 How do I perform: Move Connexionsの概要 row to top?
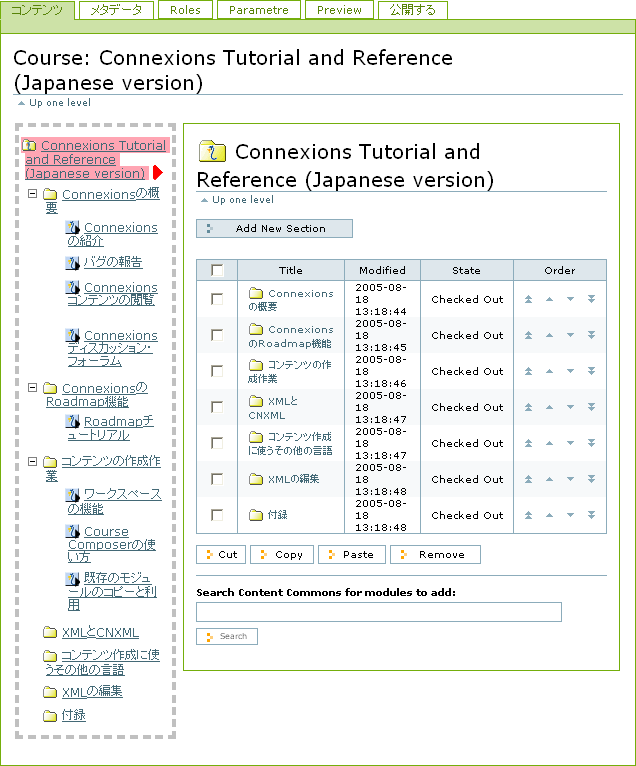[x=529, y=299]
